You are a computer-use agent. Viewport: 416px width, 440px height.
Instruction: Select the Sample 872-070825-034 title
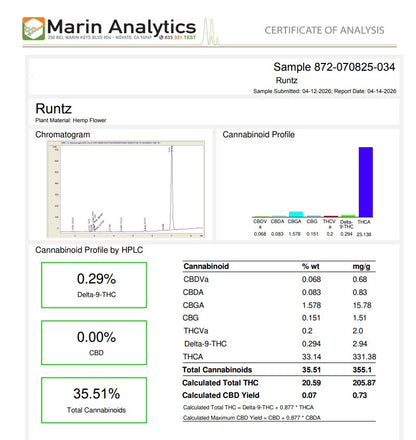[334, 67]
